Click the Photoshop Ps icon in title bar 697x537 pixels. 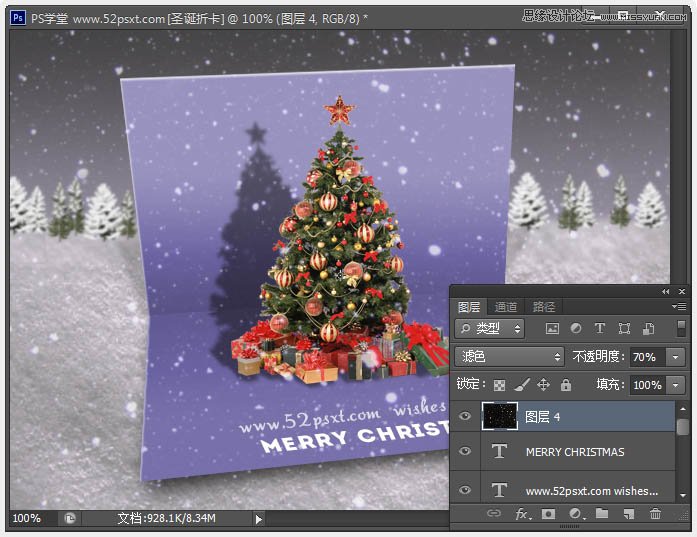(17, 18)
